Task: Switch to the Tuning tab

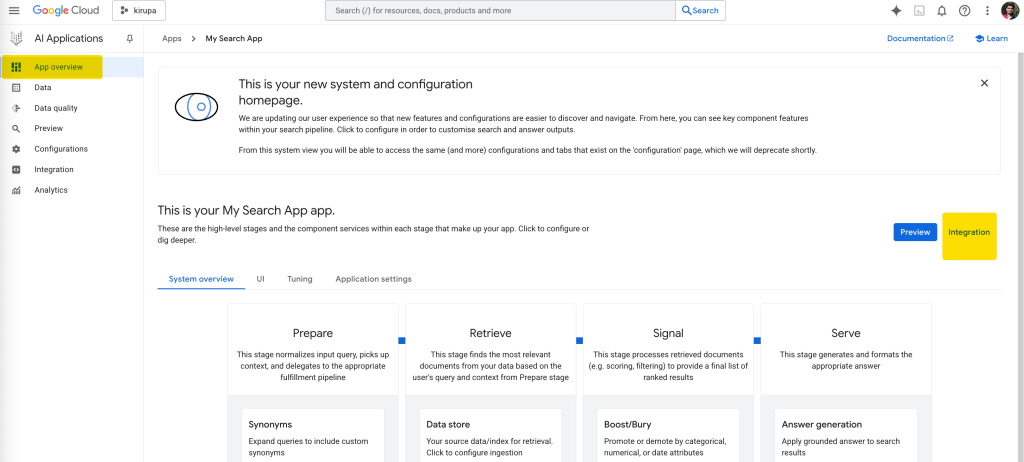Action: tap(299, 279)
